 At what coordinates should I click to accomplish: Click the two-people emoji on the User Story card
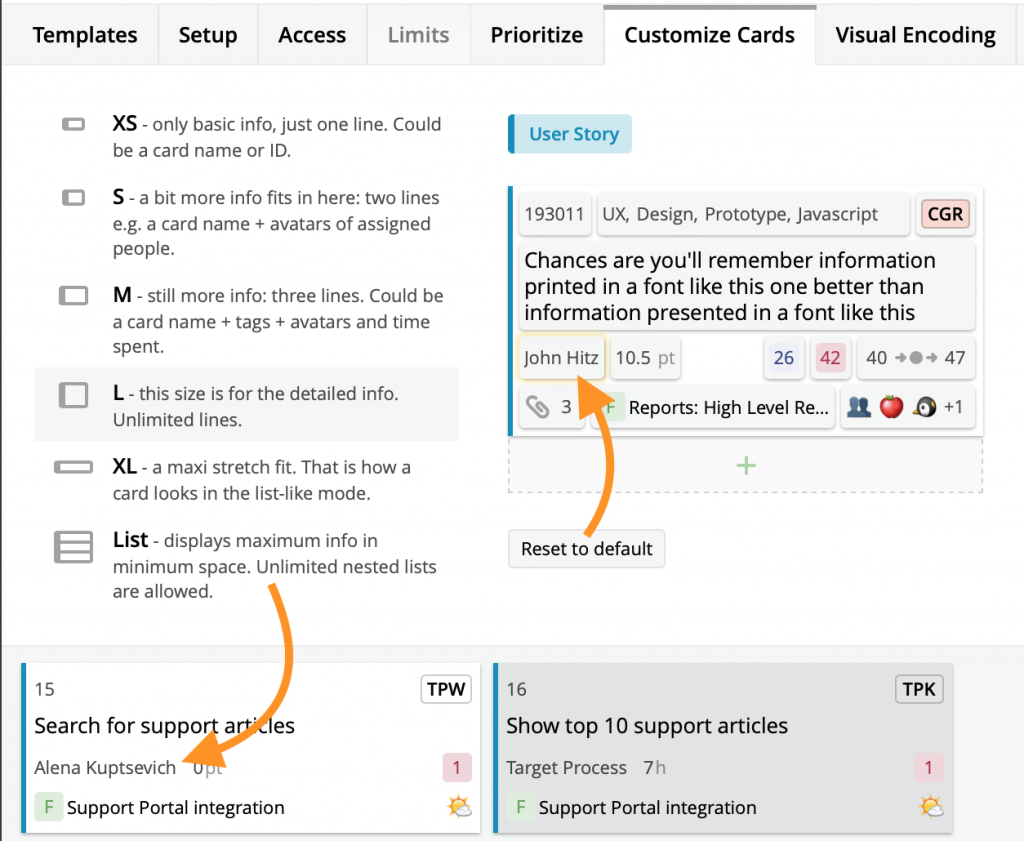tap(859, 407)
